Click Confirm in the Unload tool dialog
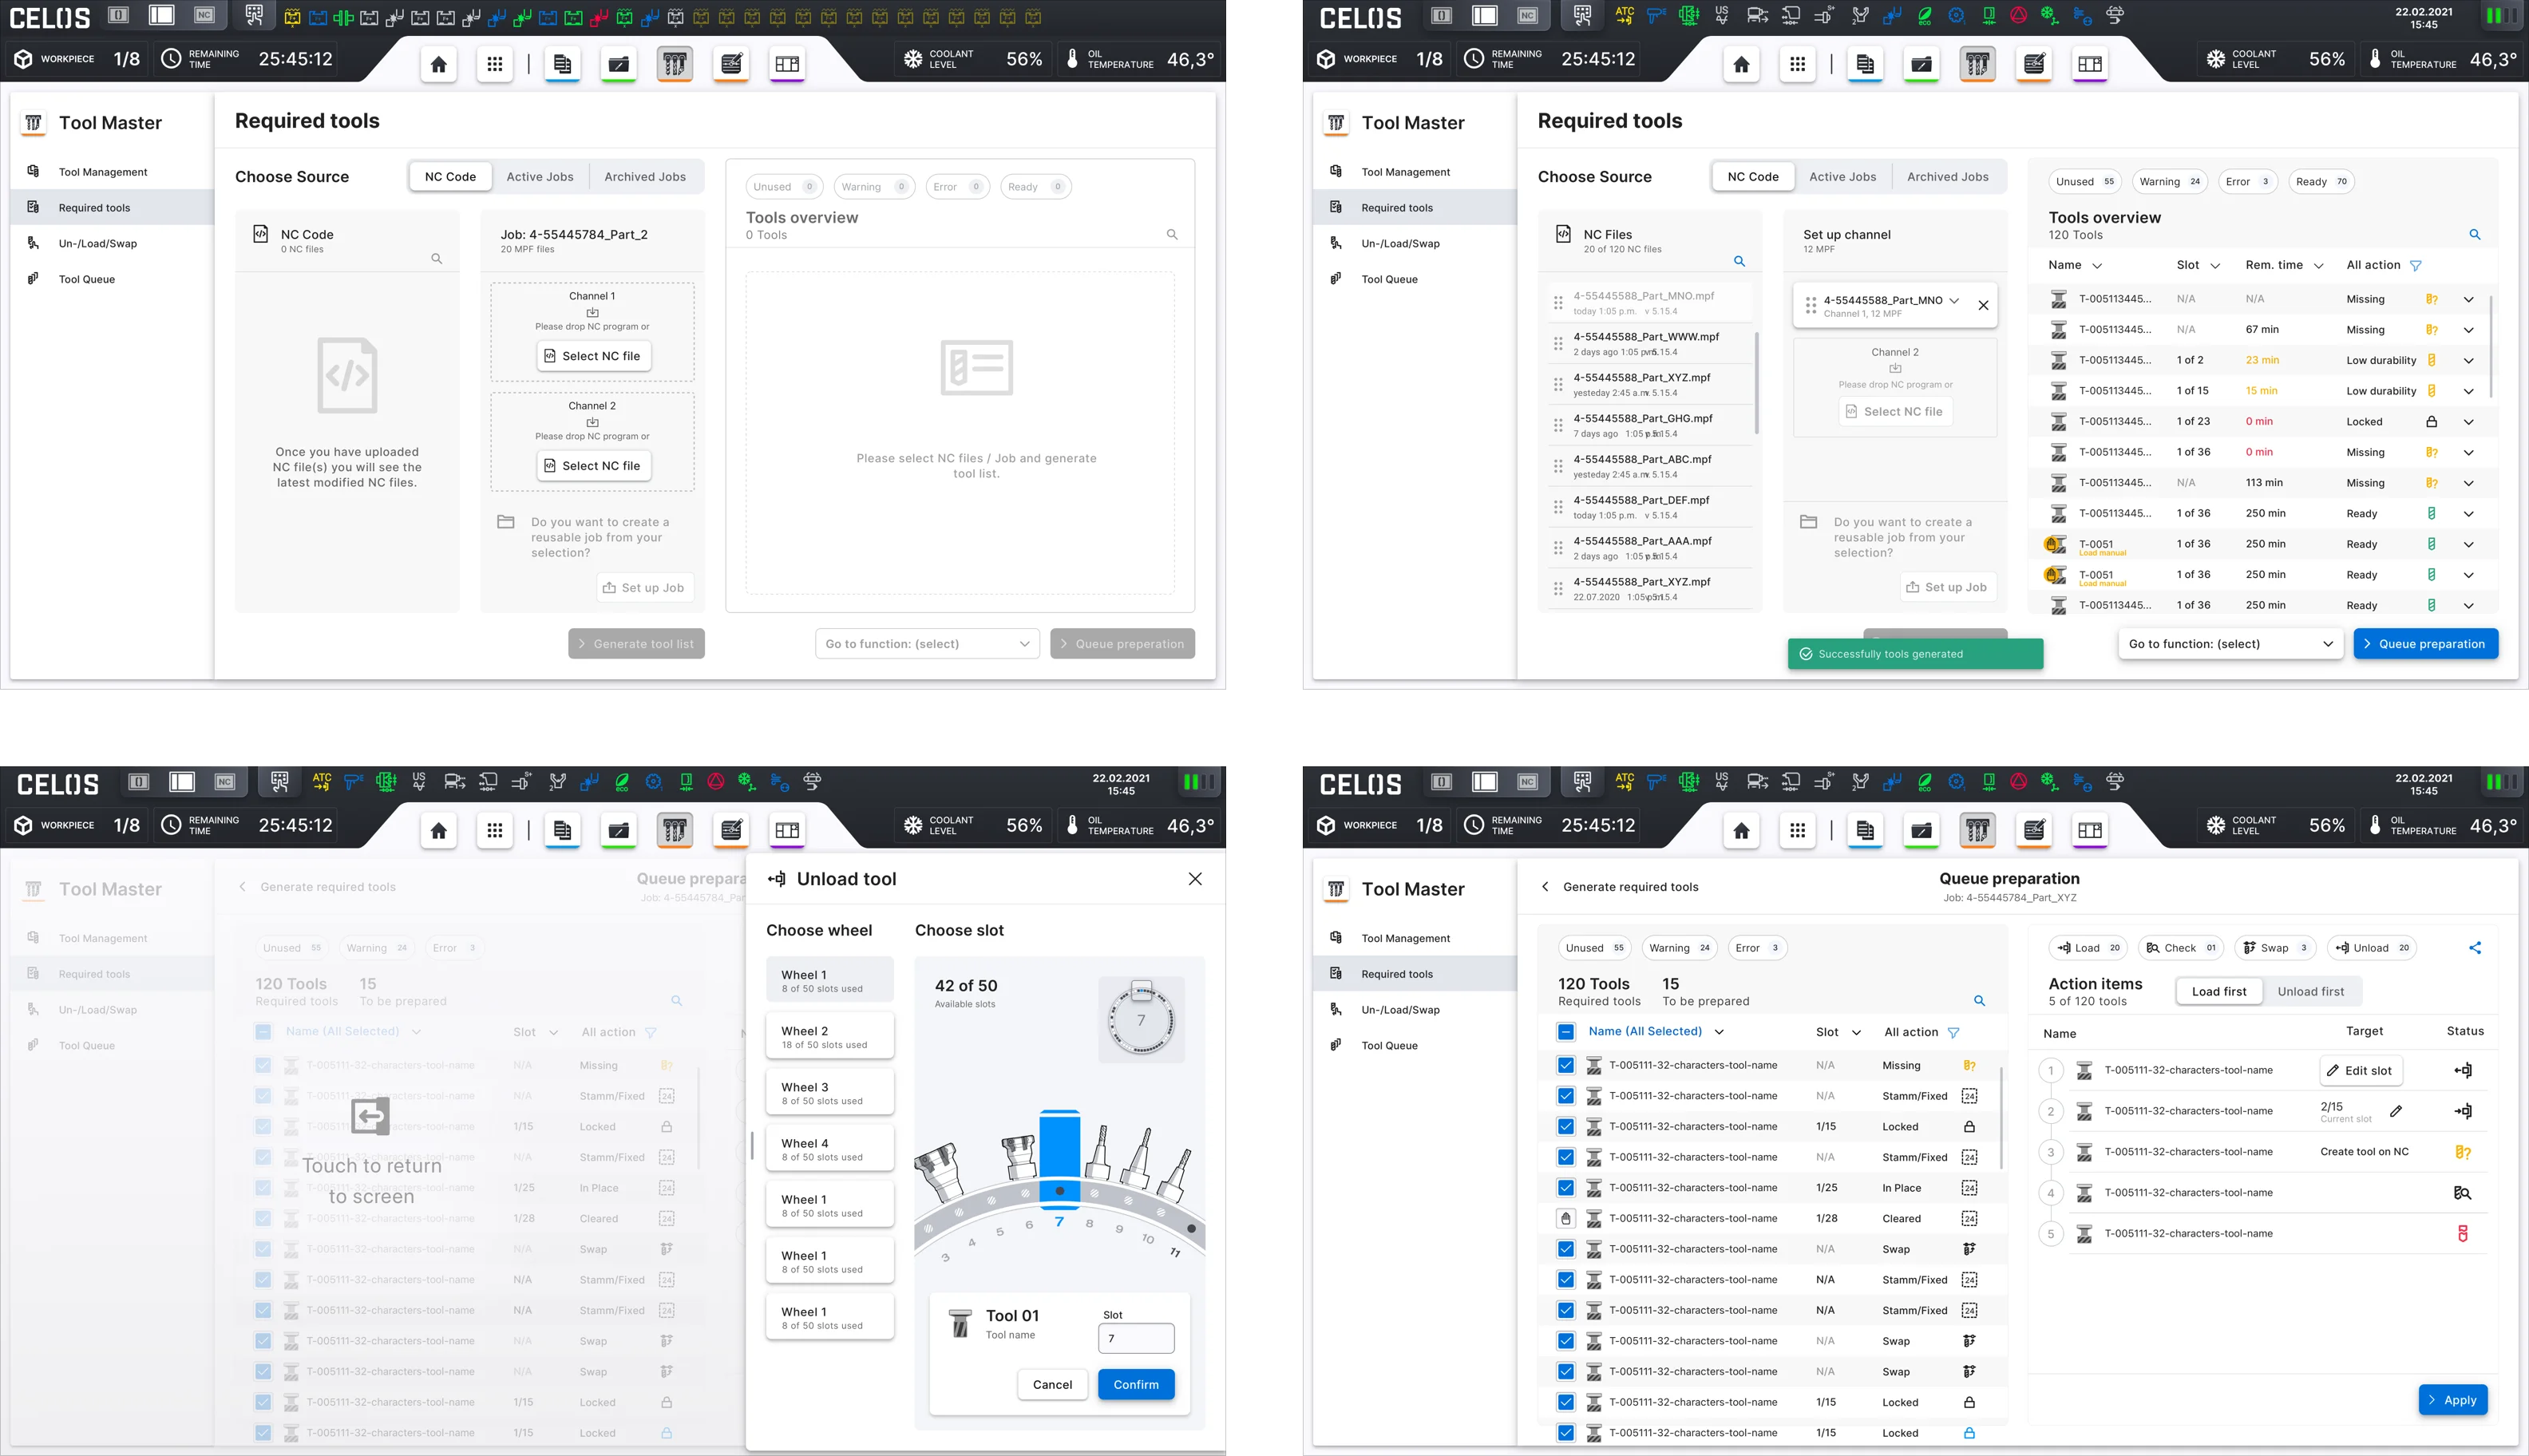Viewport: 2529px width, 1456px height. (x=1136, y=1385)
